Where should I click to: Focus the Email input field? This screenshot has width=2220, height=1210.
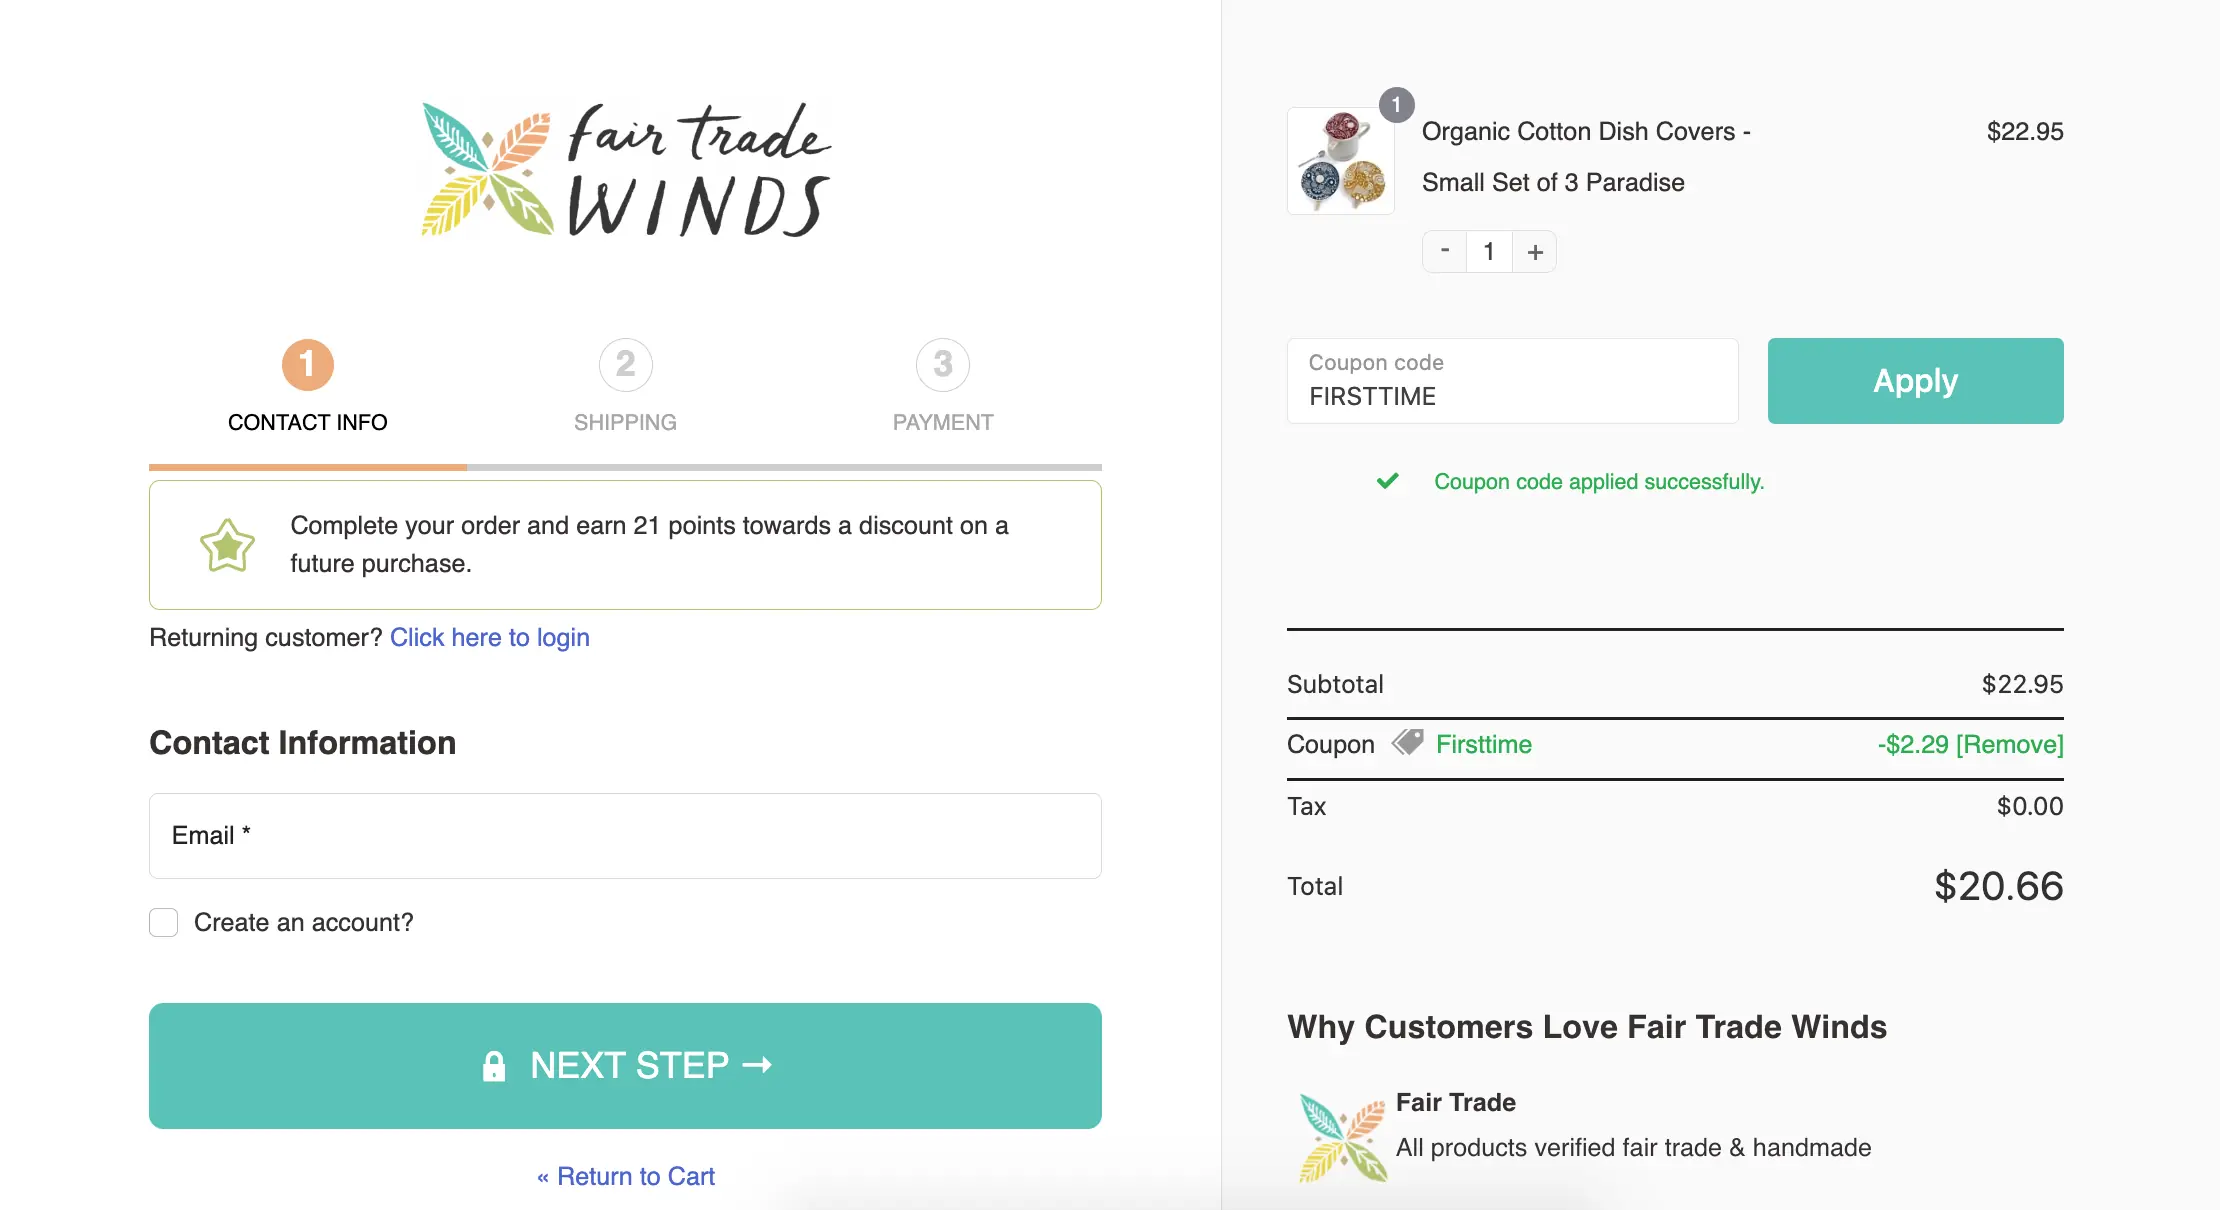pos(625,836)
